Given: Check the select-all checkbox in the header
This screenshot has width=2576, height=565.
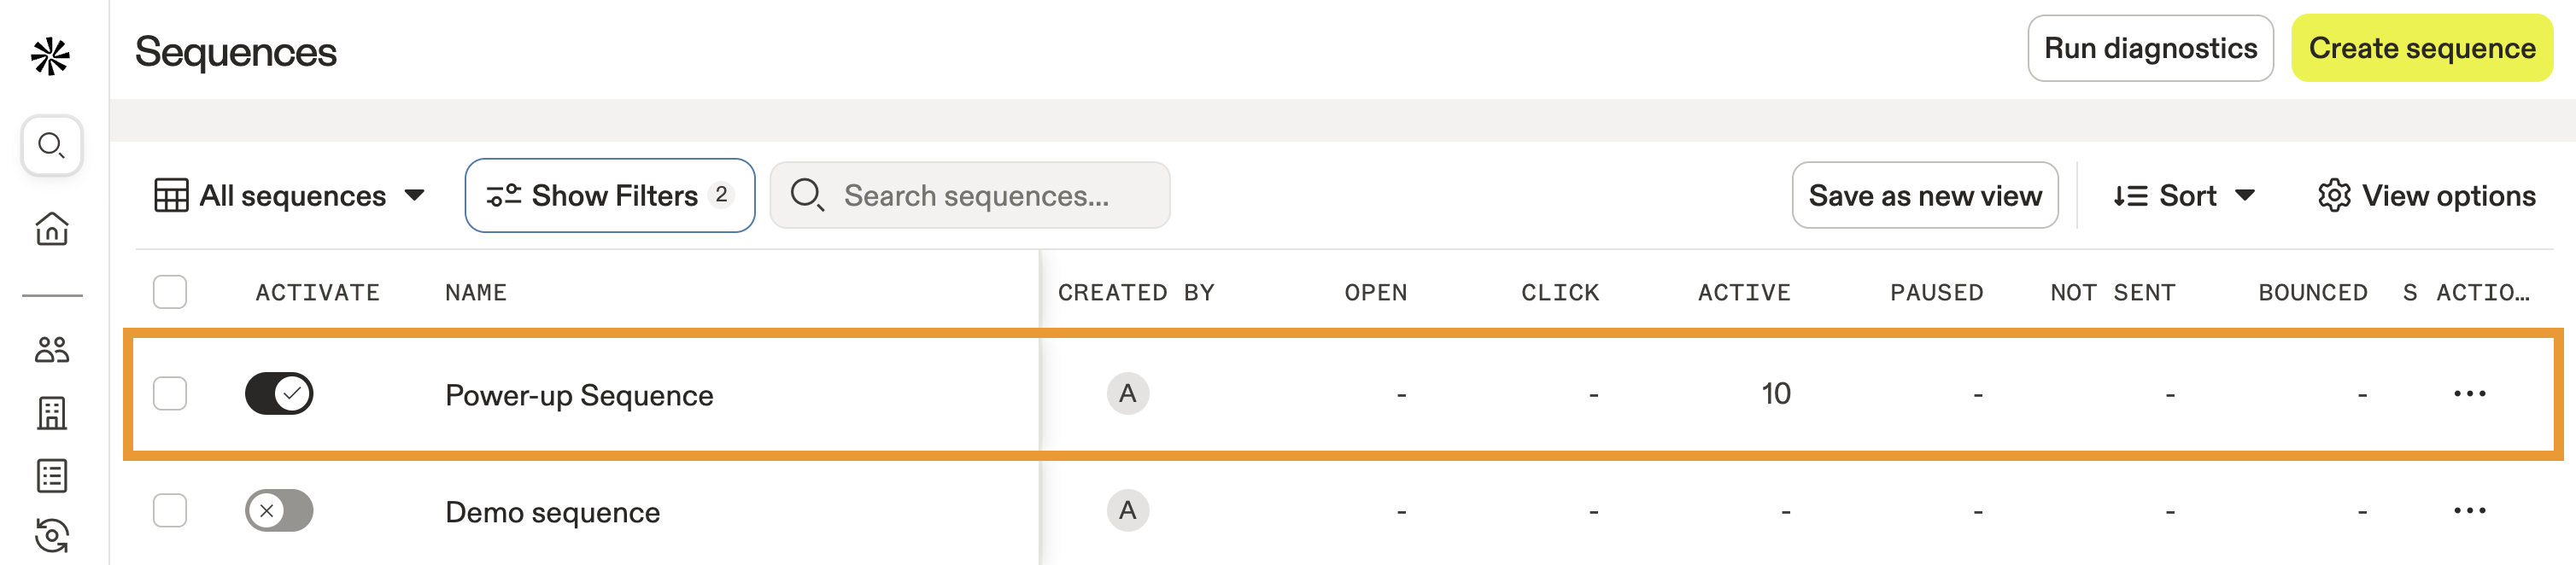Looking at the screenshot, I should 169,291.
